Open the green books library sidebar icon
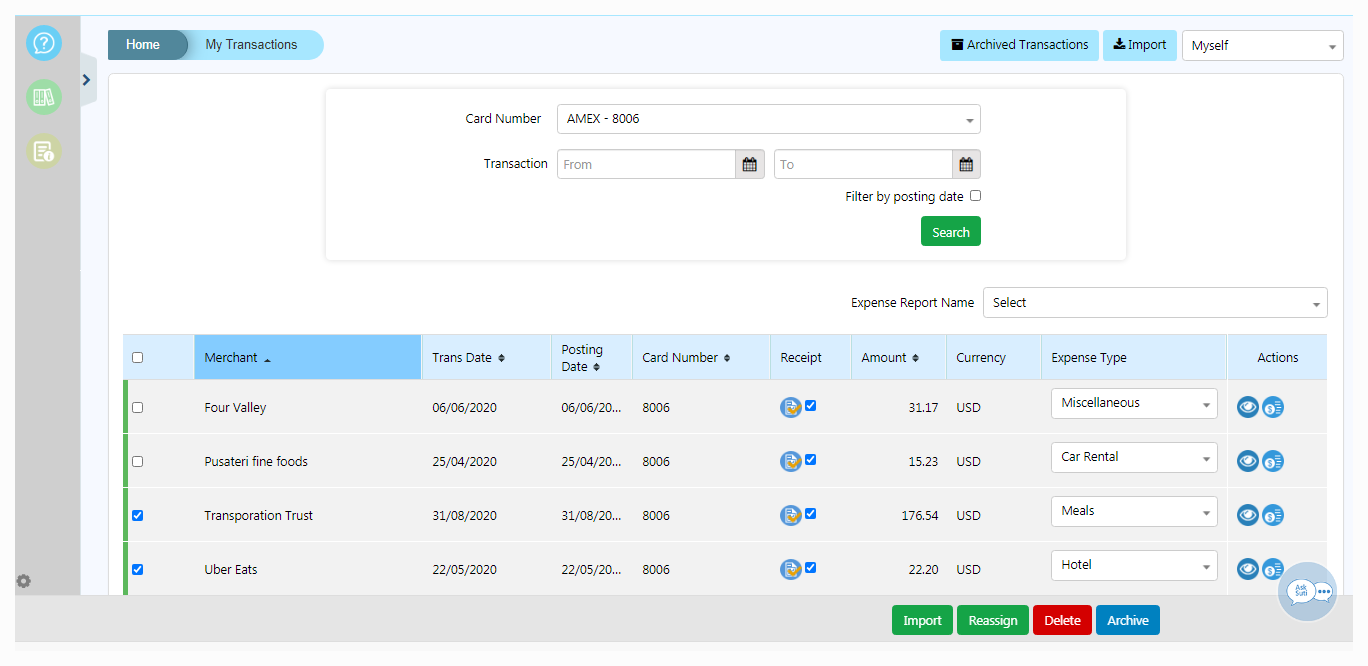The height and width of the screenshot is (666, 1368). (x=44, y=97)
